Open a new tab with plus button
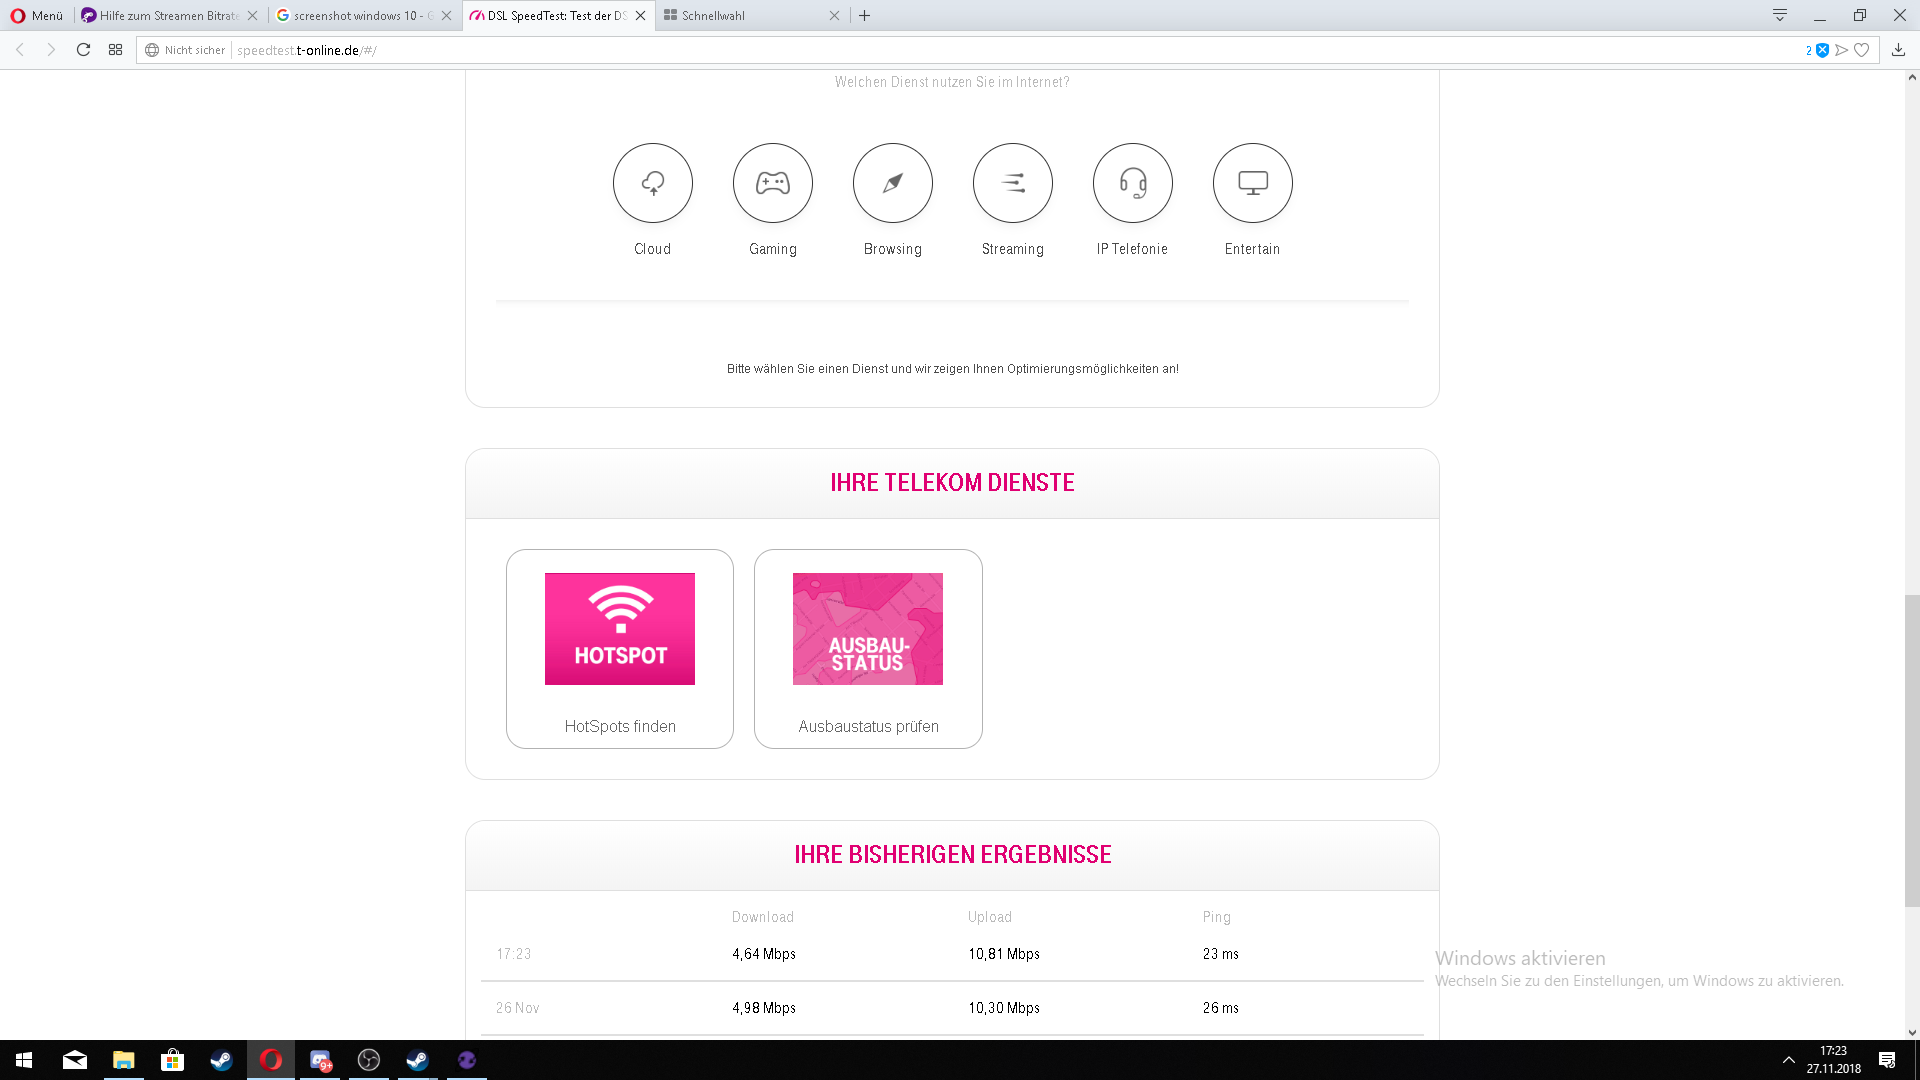The height and width of the screenshot is (1080, 1920). click(865, 15)
